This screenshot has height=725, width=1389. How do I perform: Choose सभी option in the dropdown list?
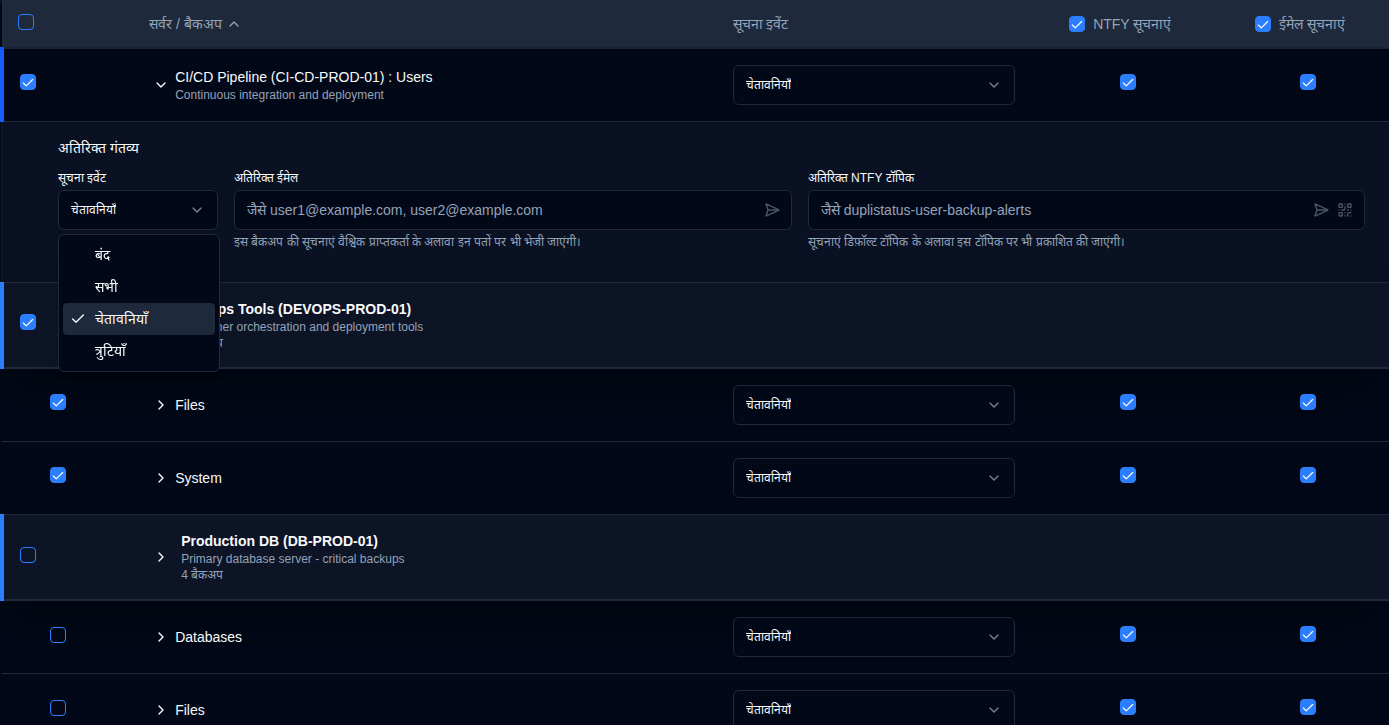coord(139,287)
